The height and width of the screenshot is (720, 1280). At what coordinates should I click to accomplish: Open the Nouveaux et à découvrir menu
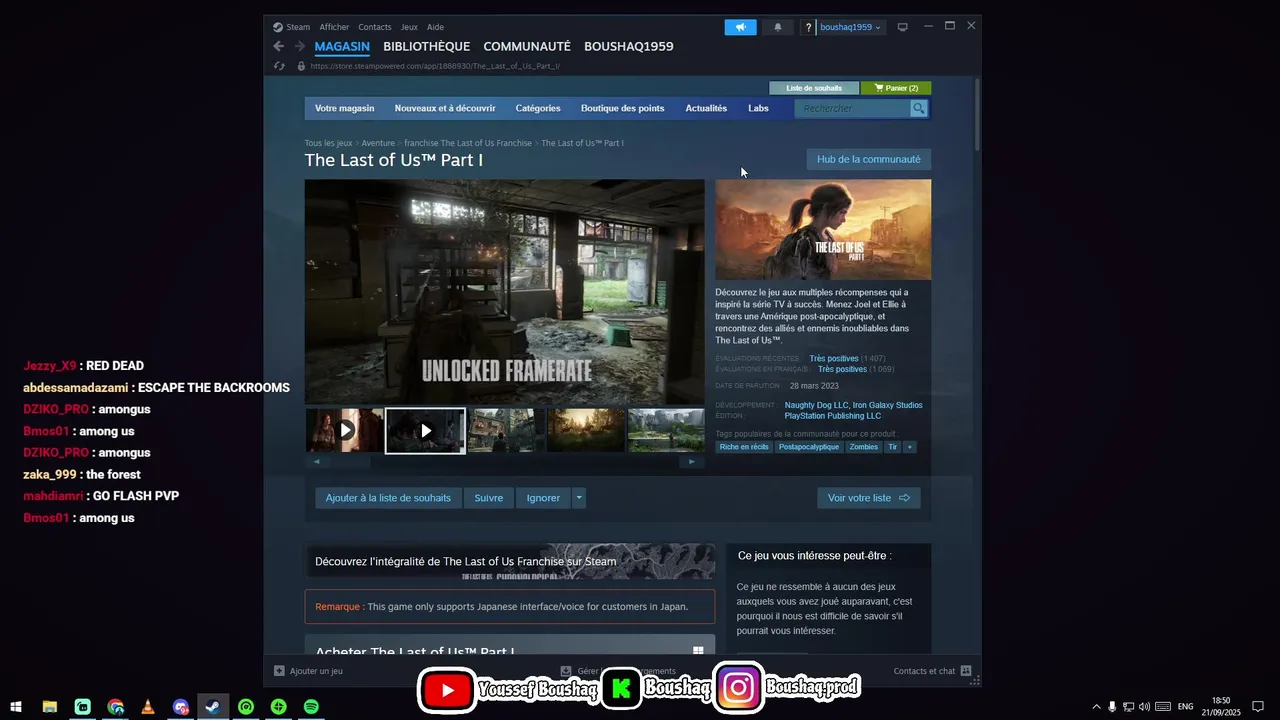click(x=445, y=108)
